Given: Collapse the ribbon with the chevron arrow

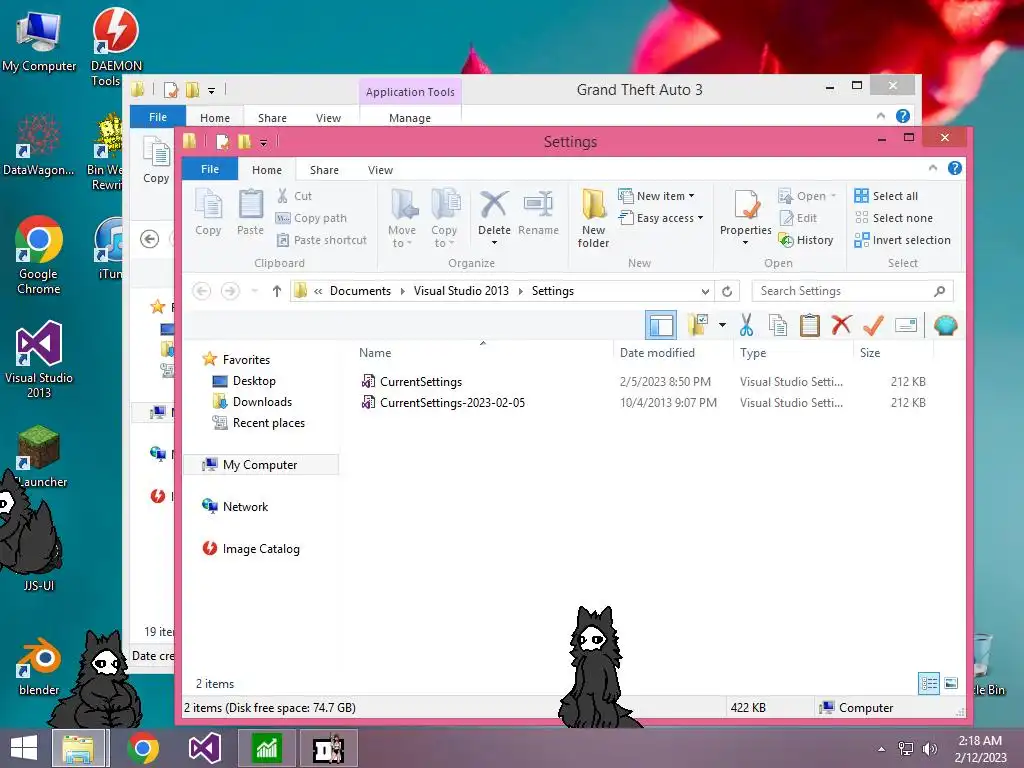Looking at the screenshot, I should 933,168.
